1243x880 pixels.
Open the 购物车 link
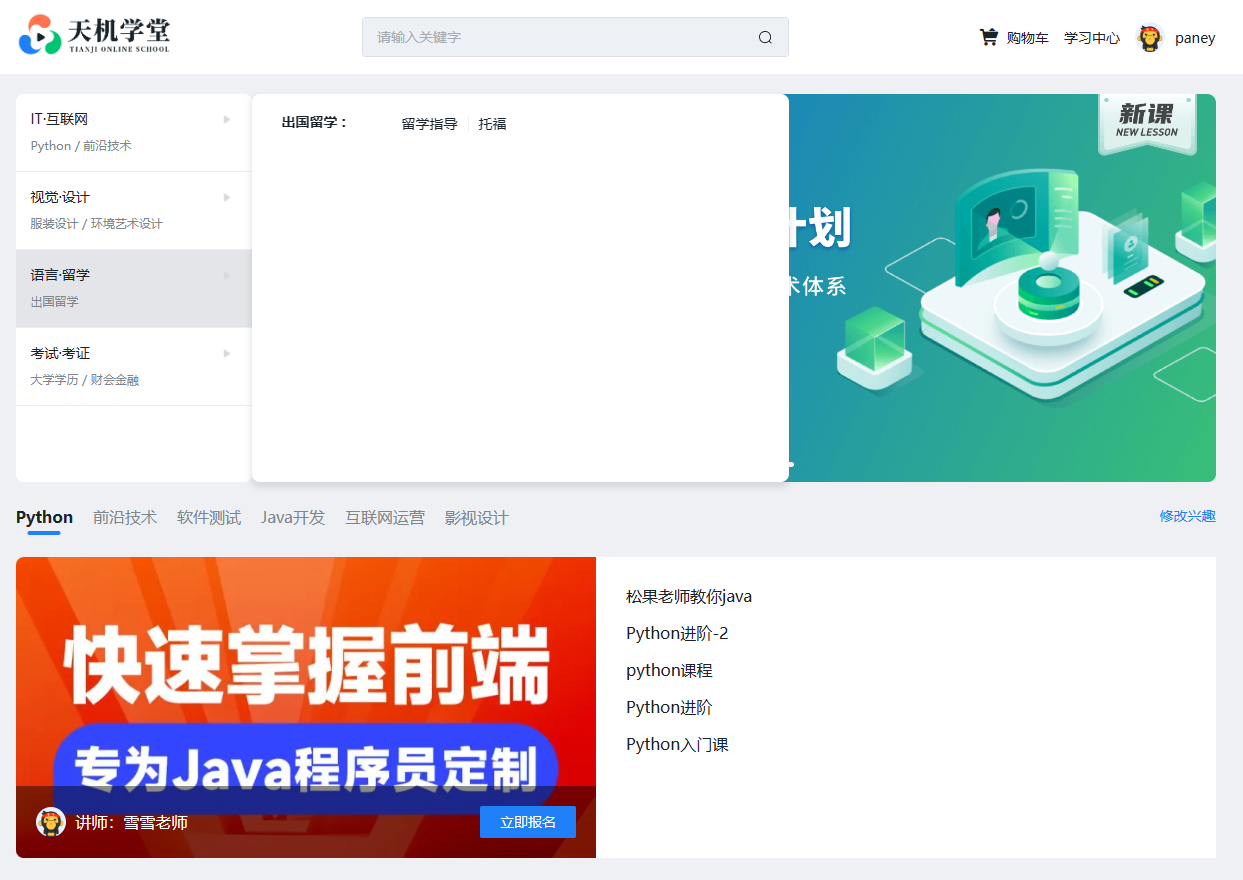point(1027,38)
